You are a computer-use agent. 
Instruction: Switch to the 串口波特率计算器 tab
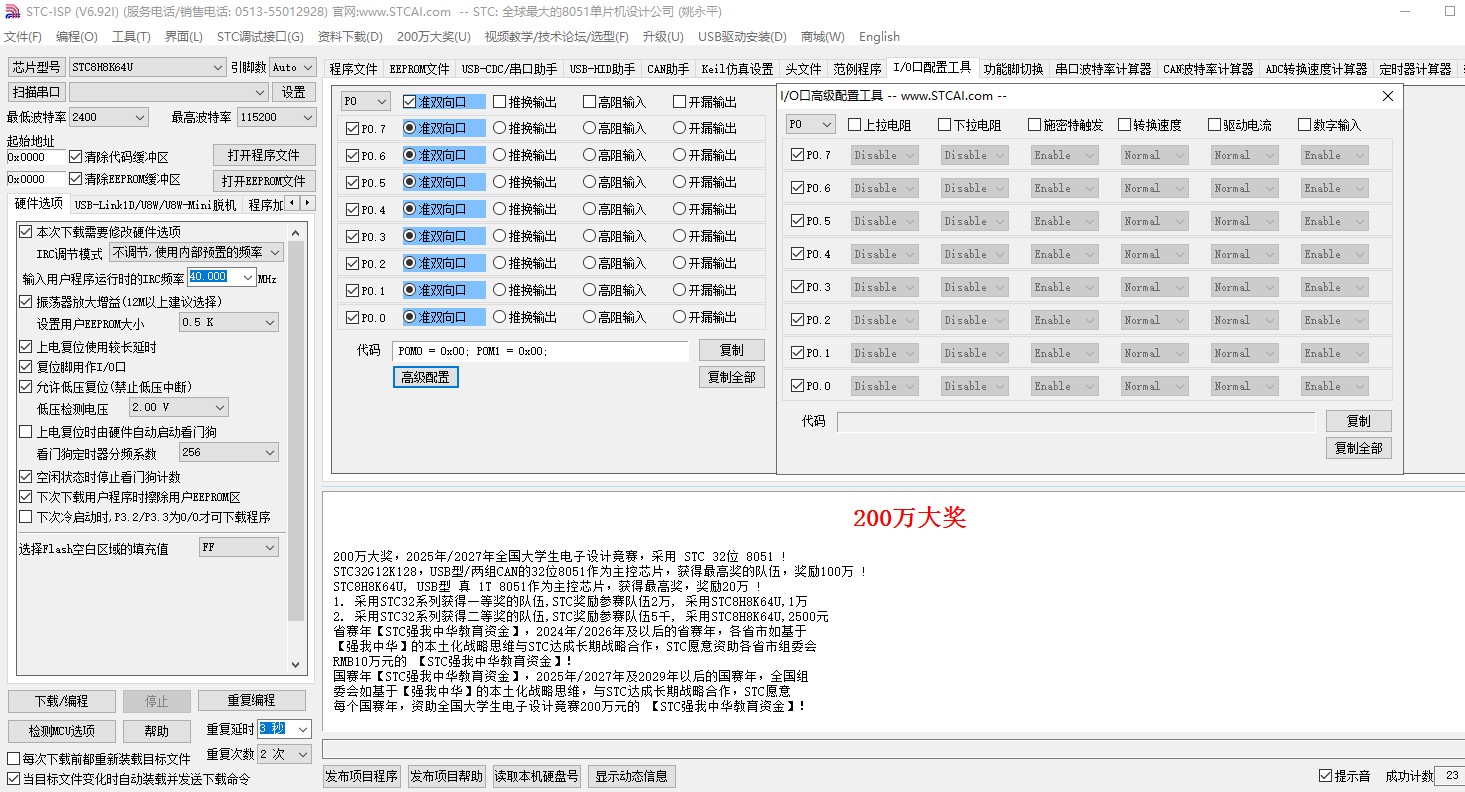[x=1103, y=69]
